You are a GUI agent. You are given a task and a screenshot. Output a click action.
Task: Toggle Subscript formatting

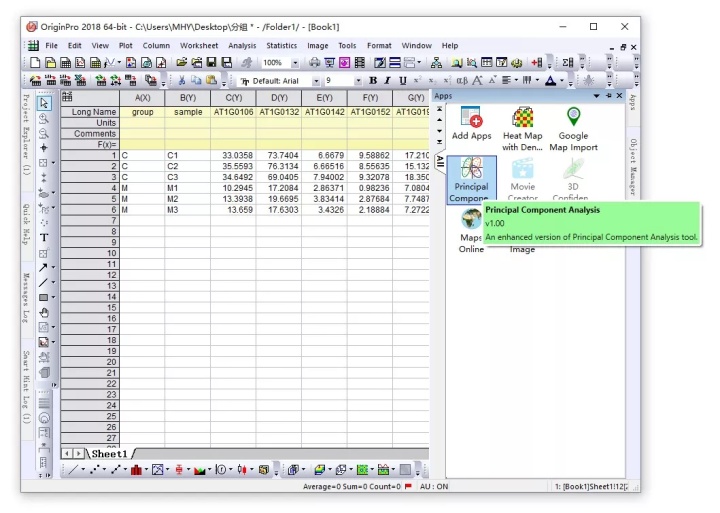coord(432,81)
